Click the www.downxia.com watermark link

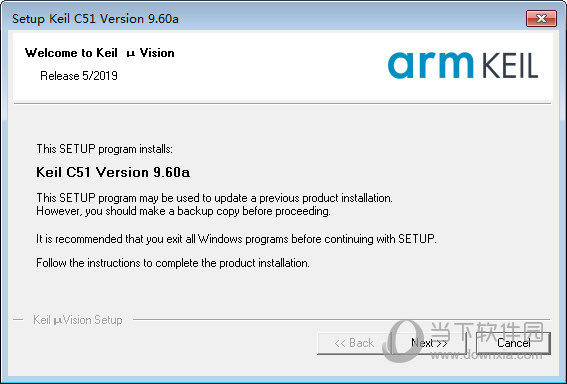(486, 355)
